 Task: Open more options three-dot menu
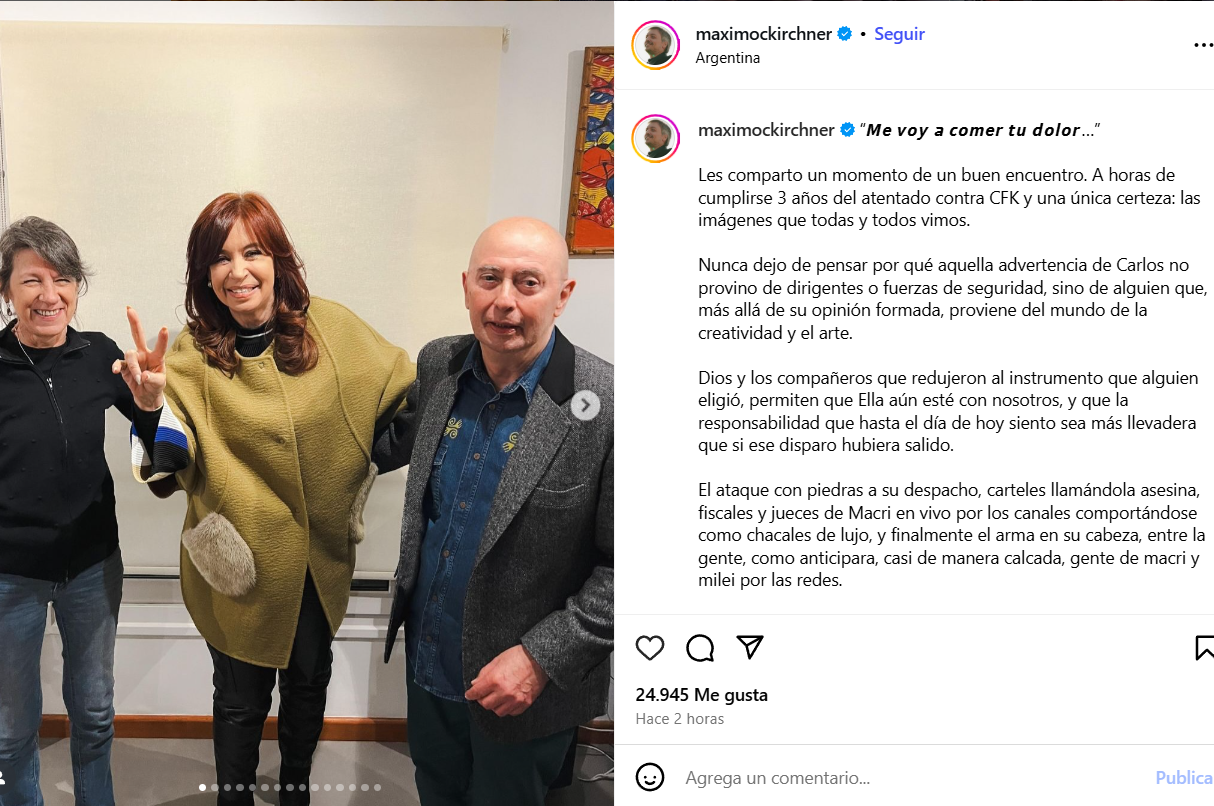click(1203, 45)
